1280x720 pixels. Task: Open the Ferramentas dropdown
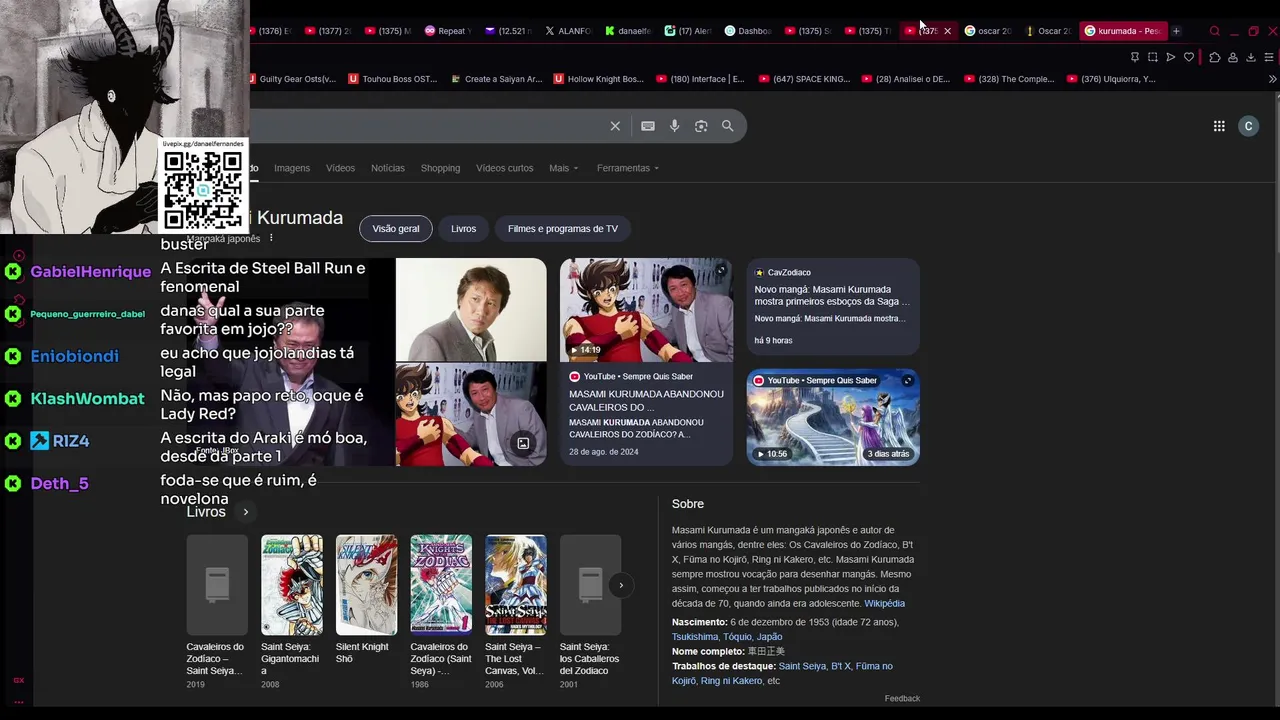pos(627,168)
